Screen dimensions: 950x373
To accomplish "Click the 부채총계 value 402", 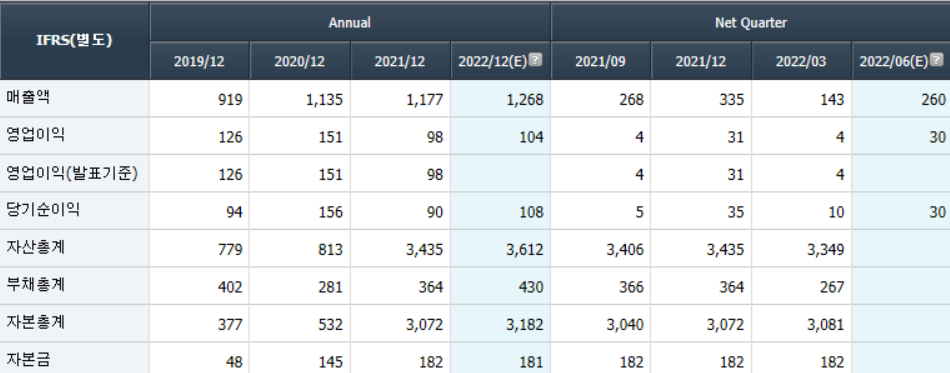I will click(x=231, y=288).
